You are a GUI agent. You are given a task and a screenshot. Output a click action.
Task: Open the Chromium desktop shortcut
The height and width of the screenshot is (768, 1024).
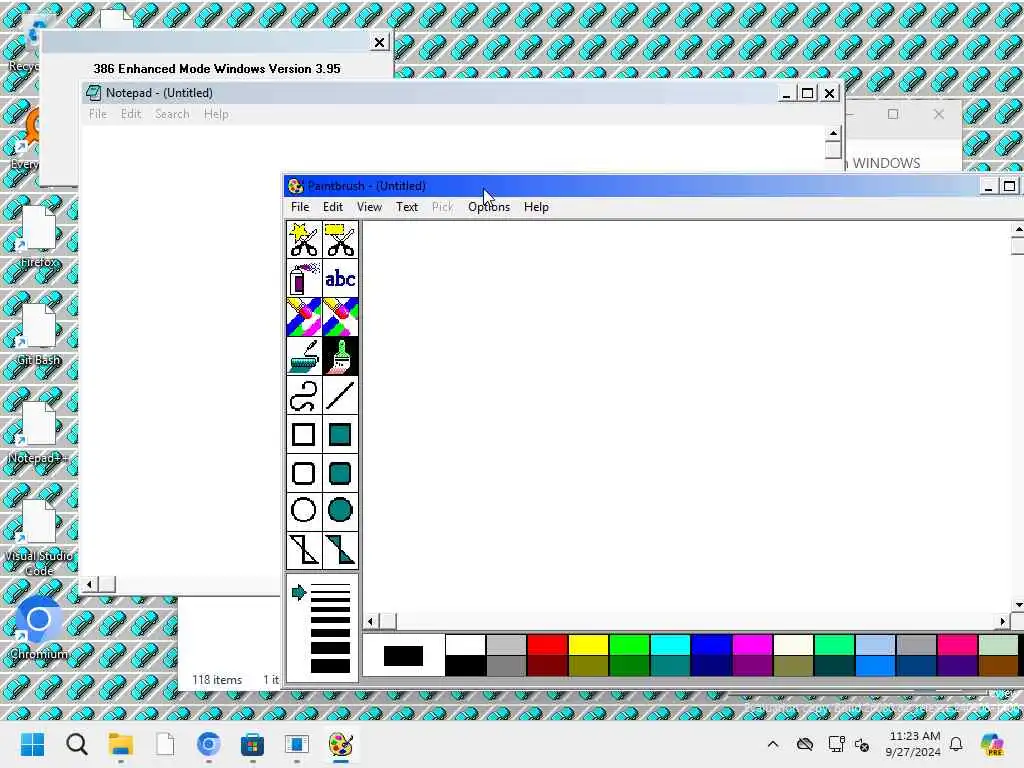click(38, 627)
